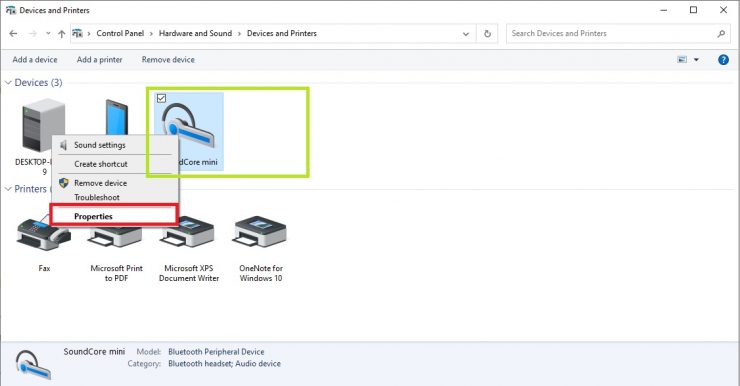Click the SoundCore mini name in details pane
Screen dimensions: 740x386
tap(94, 352)
